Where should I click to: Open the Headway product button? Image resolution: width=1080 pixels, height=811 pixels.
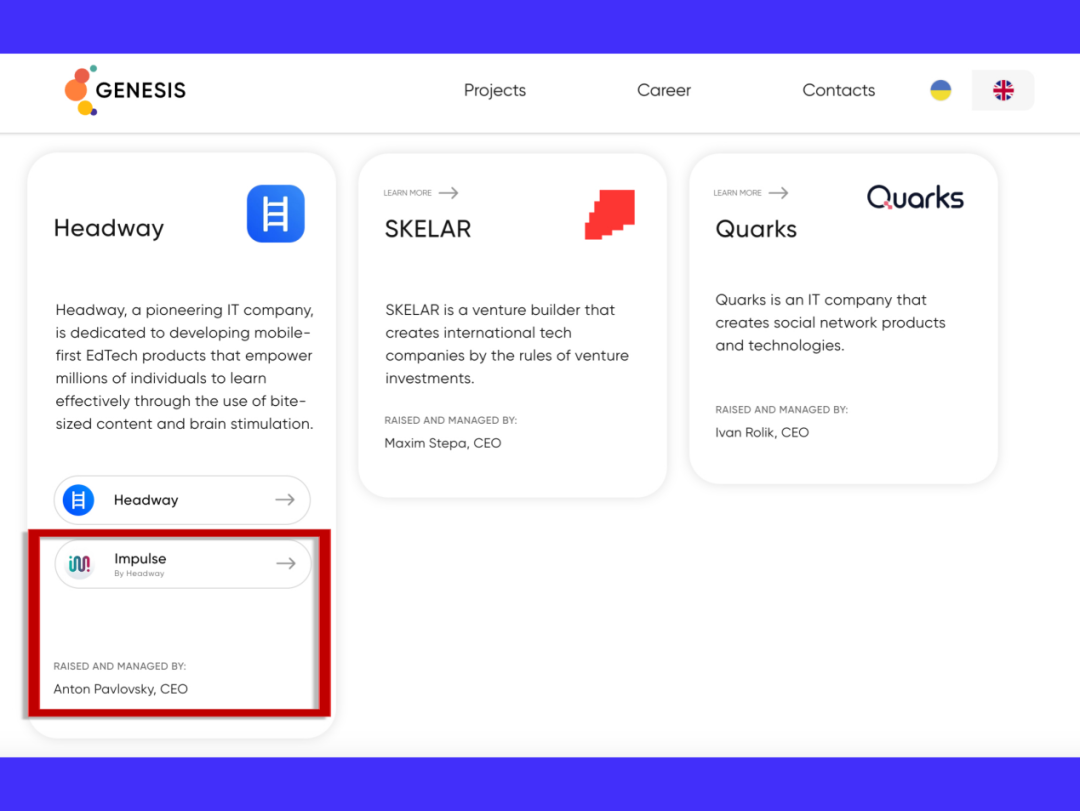[x=182, y=500]
